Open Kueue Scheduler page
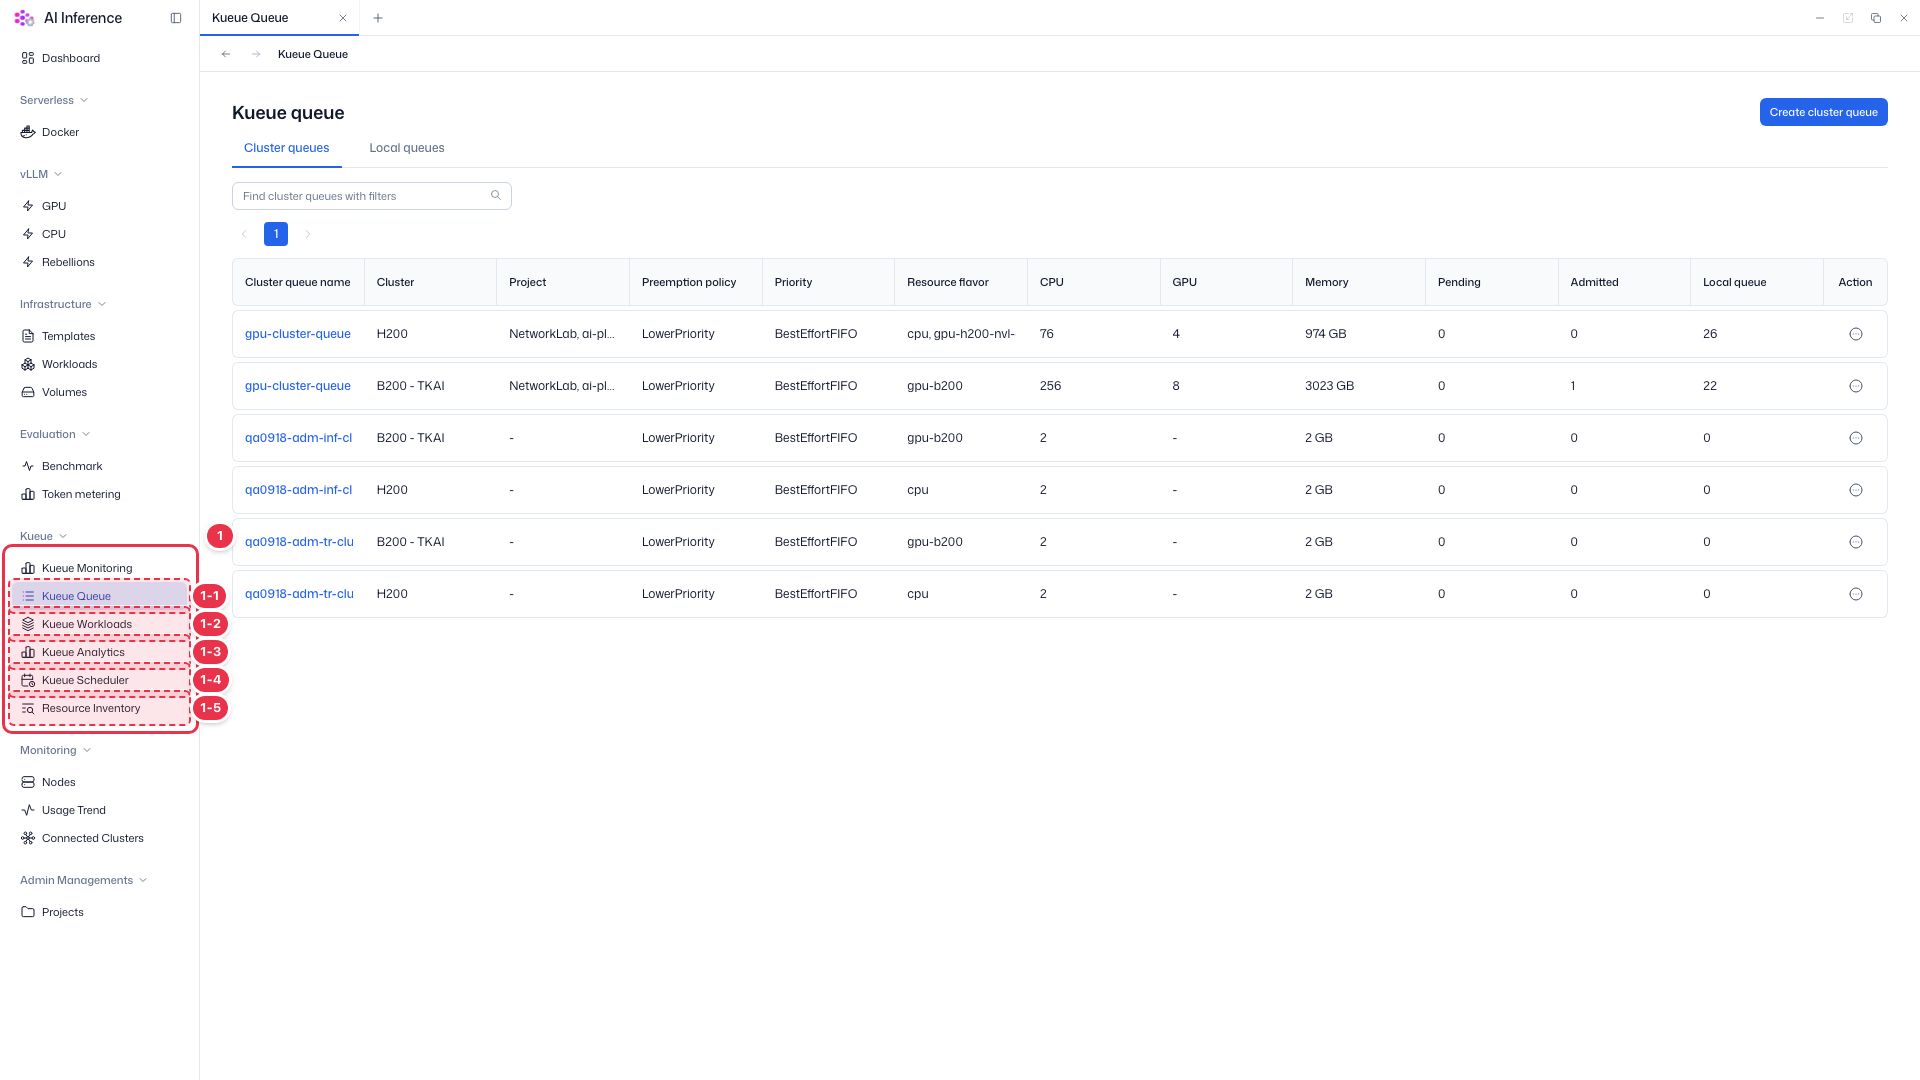Image resolution: width=1920 pixels, height=1080 pixels. [75, 680]
